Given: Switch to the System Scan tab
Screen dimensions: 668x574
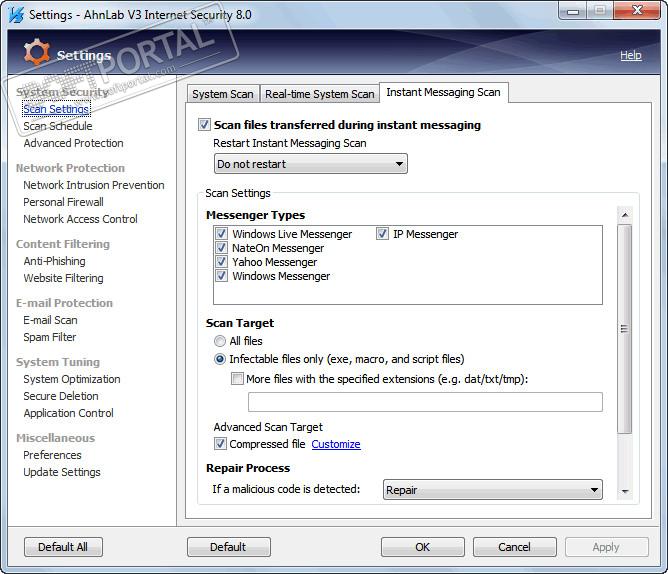Looking at the screenshot, I should pyautogui.click(x=223, y=94).
